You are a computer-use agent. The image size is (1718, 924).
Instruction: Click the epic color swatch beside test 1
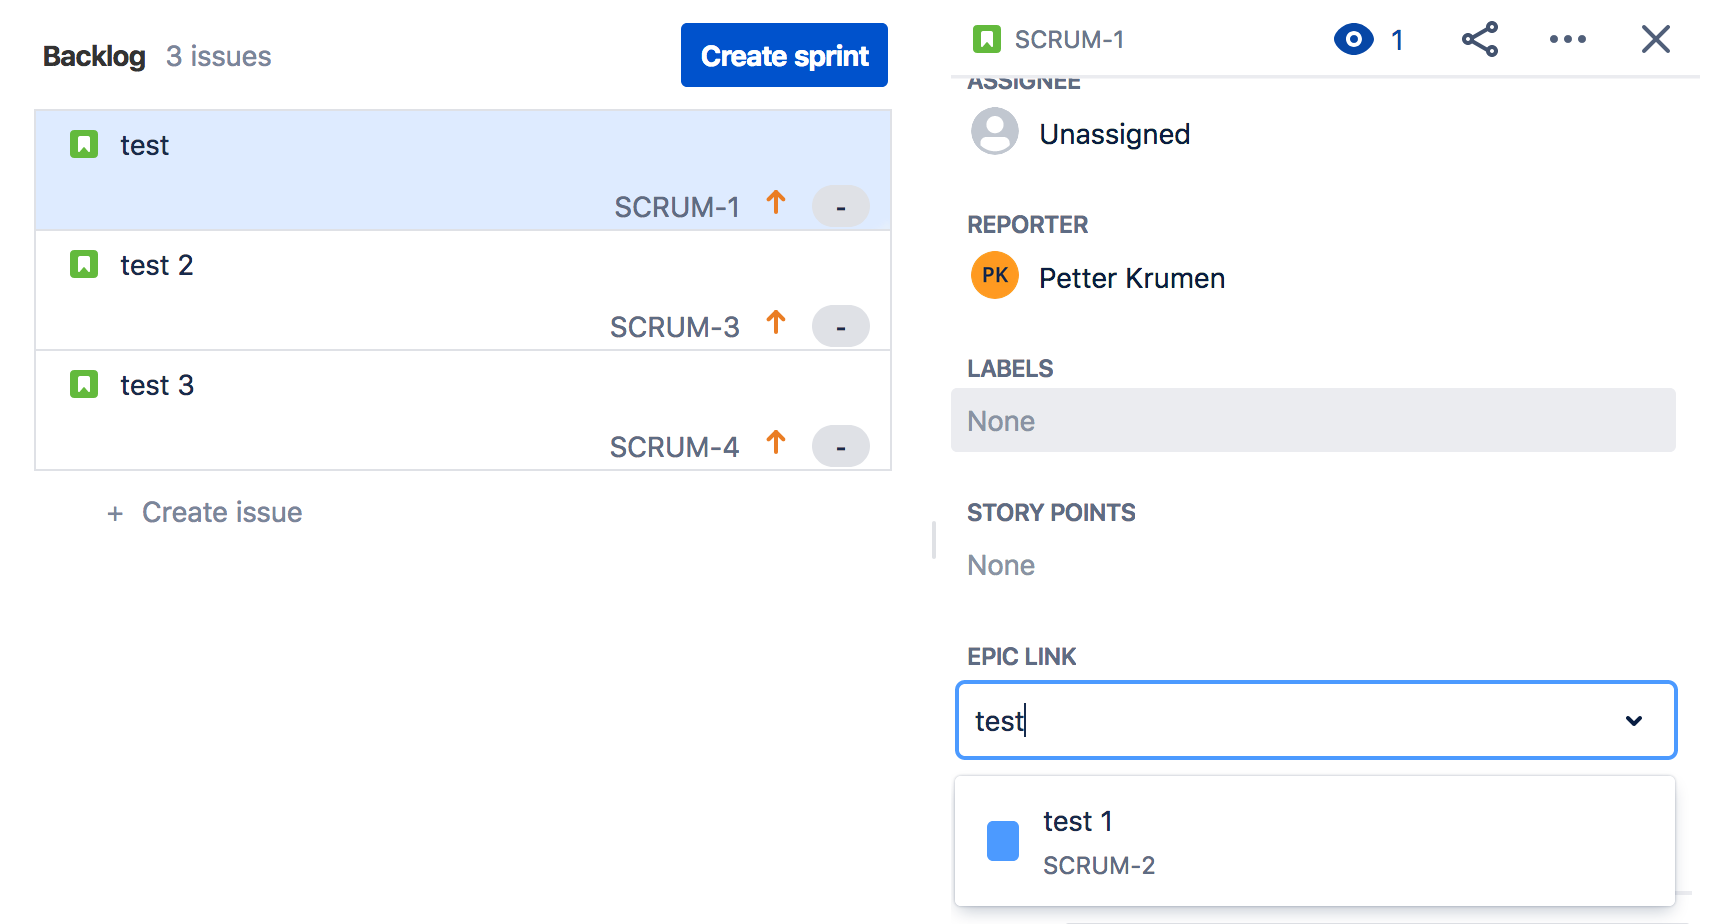point(1002,840)
